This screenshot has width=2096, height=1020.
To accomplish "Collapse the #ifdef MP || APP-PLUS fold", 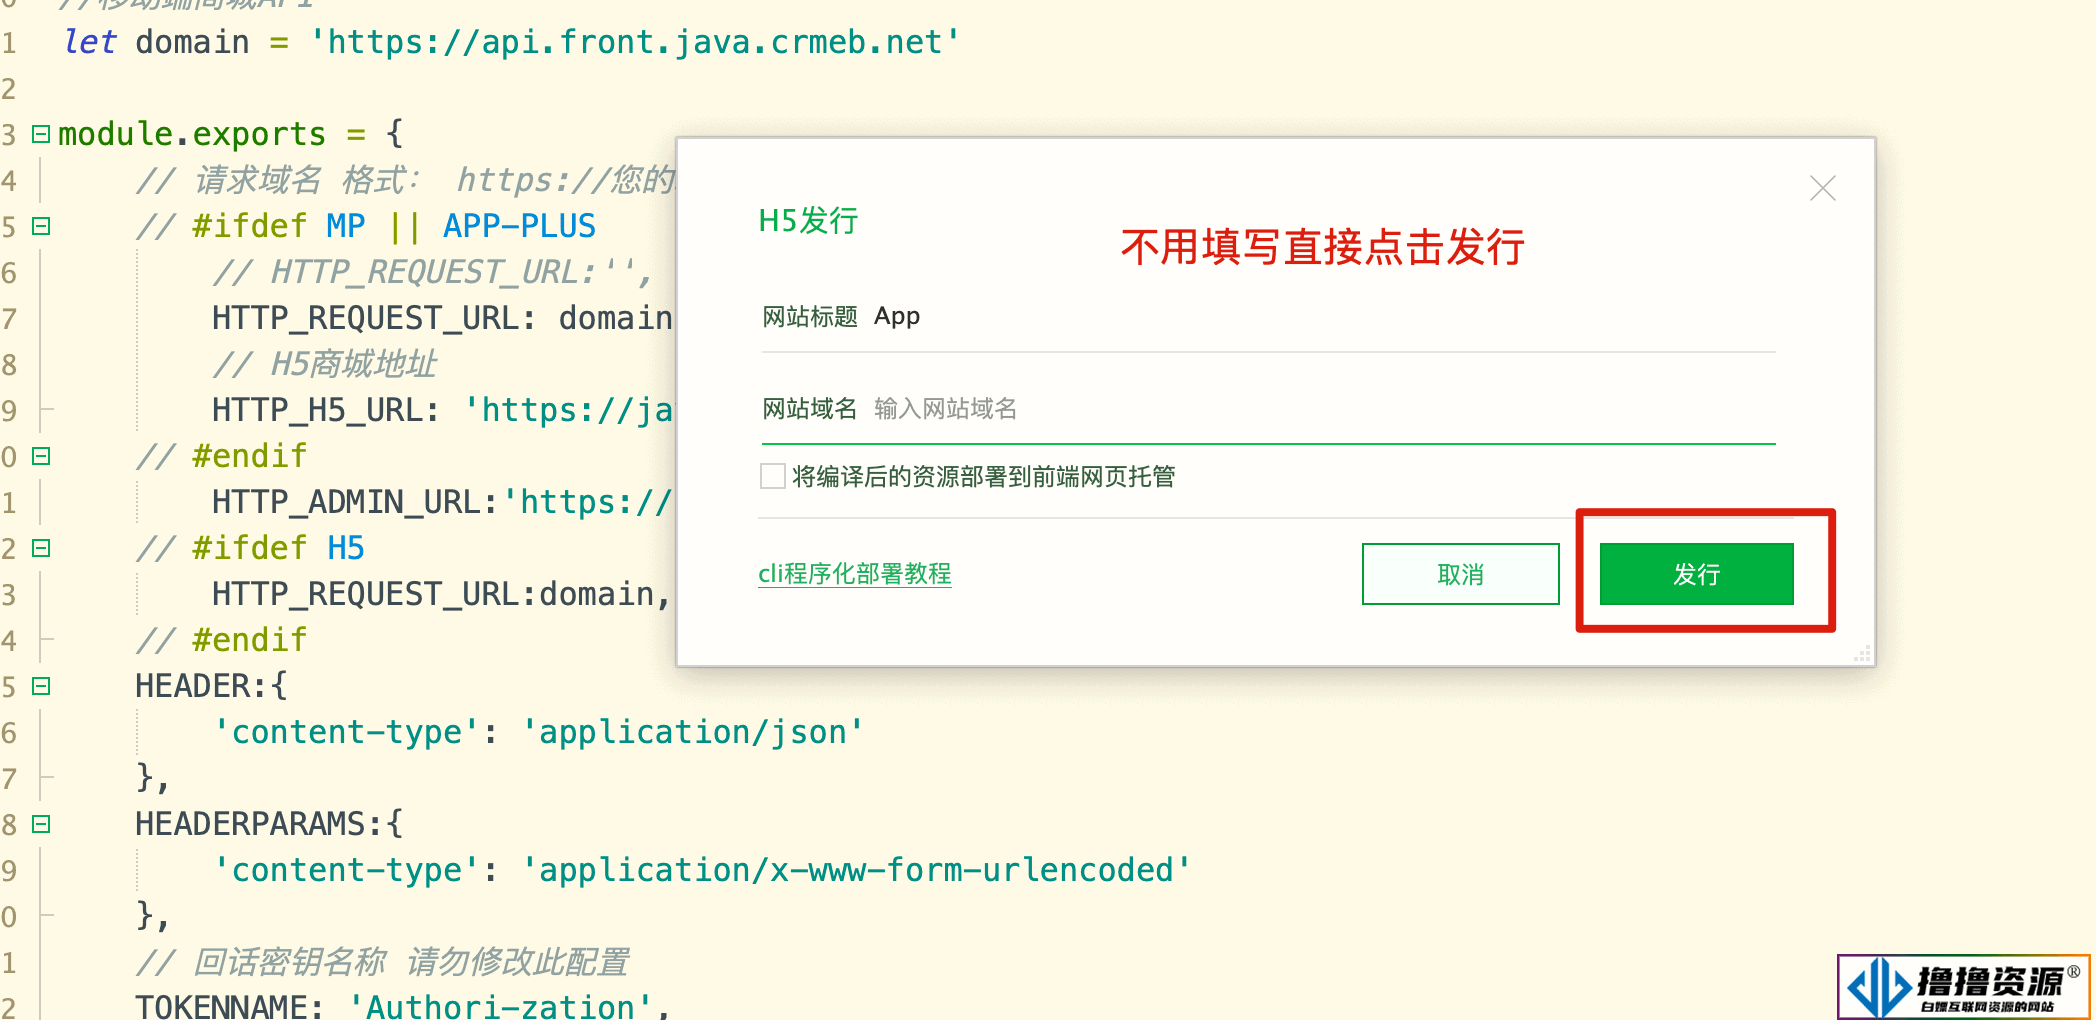I will [x=41, y=225].
